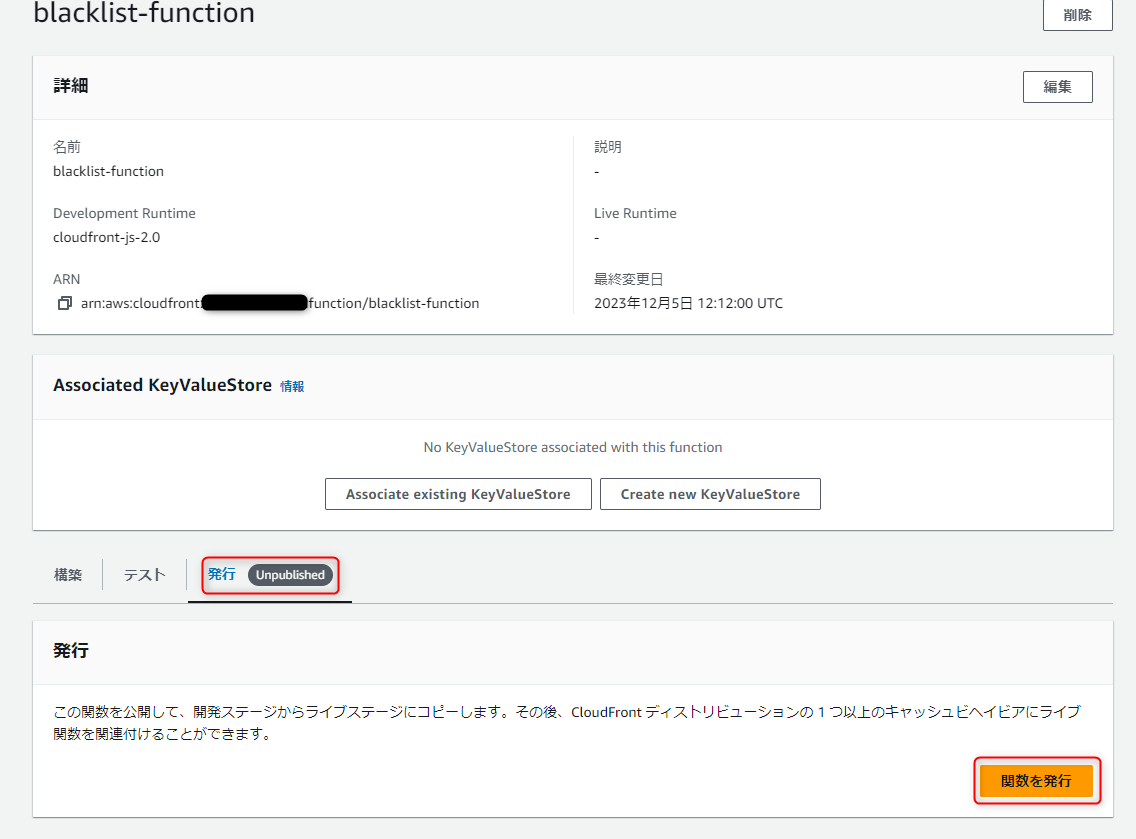Open the テスト tab
Viewport: 1136px width, 839px height.
pyautogui.click(x=143, y=574)
